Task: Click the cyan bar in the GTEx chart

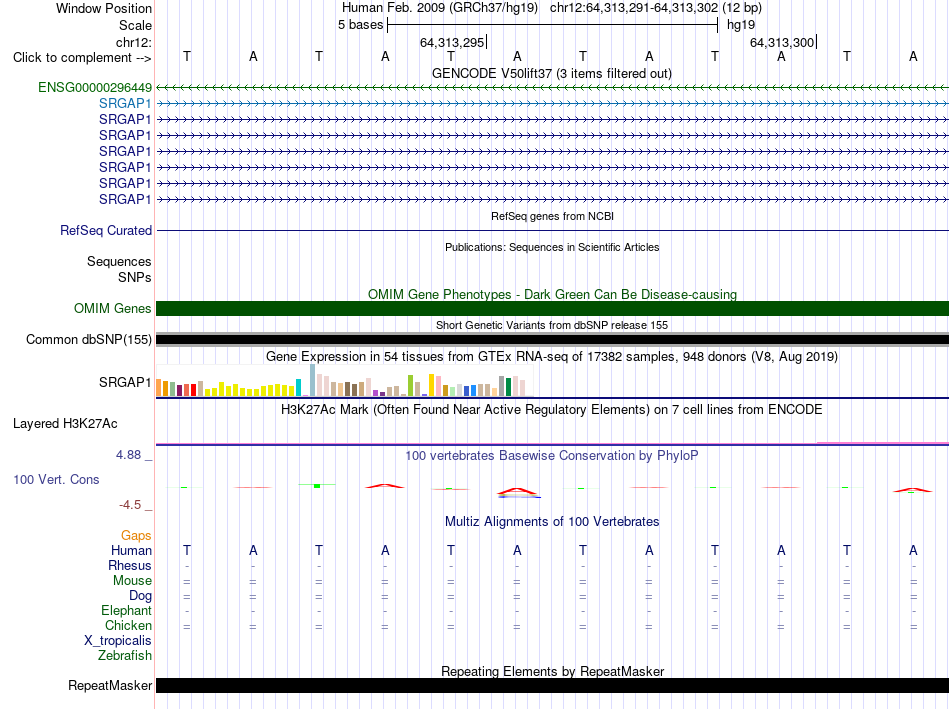Action: (298, 387)
